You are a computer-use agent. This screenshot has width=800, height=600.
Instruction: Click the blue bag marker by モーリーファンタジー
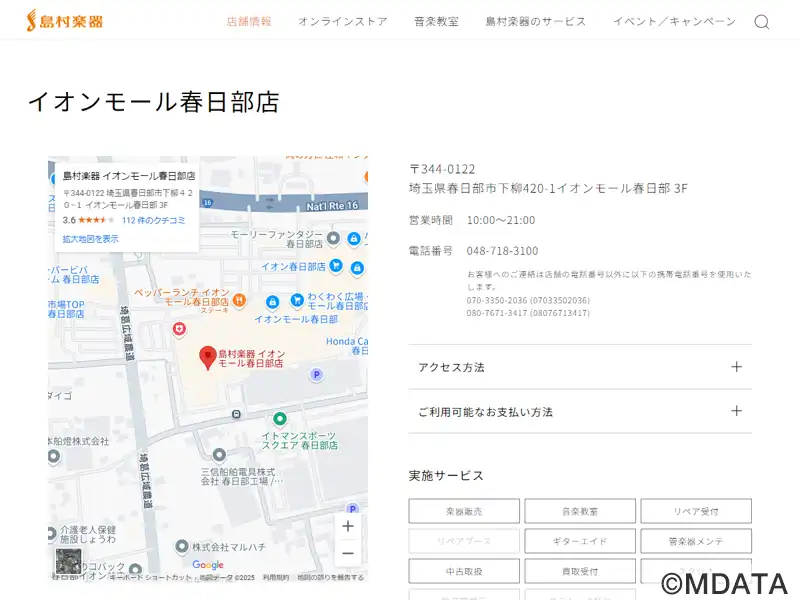click(354, 238)
